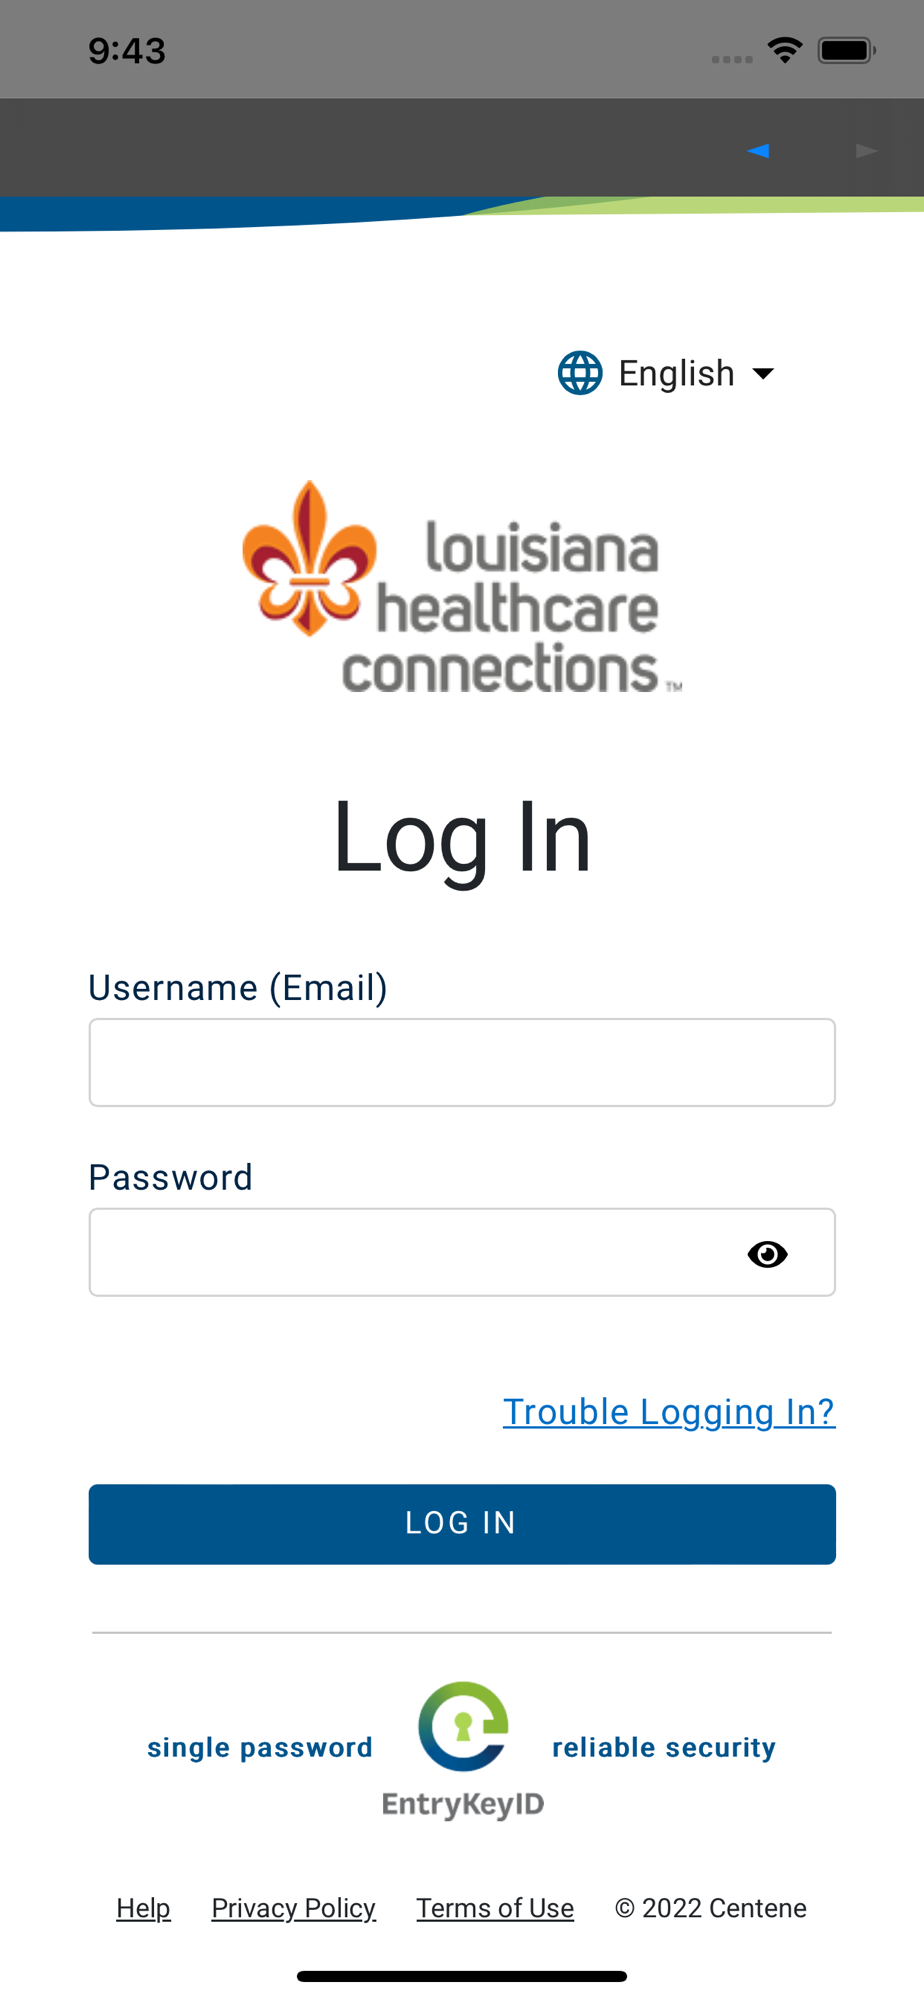Viewport: 924px width, 2000px height.
Task: Tap the LOG IN button
Action: 462,1524
